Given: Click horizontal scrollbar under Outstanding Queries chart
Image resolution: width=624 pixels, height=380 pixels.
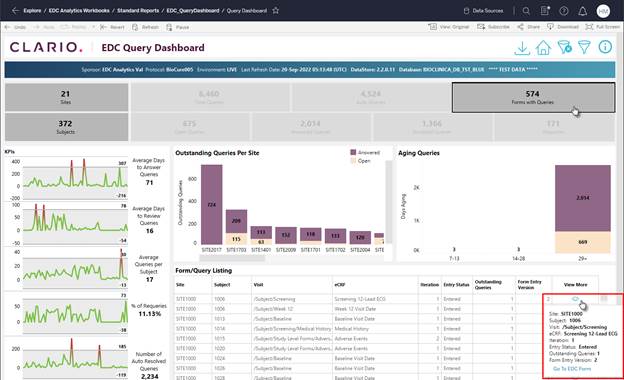Looking at the screenshot, I should tap(232, 259).
